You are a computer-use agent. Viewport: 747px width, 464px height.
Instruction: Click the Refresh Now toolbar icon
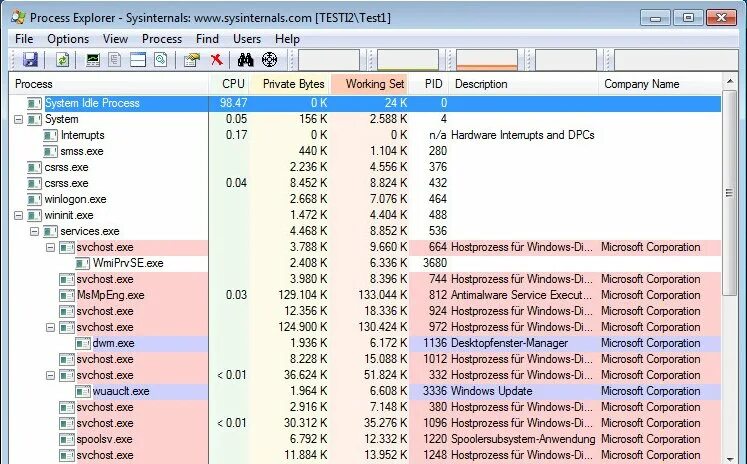tap(62, 60)
